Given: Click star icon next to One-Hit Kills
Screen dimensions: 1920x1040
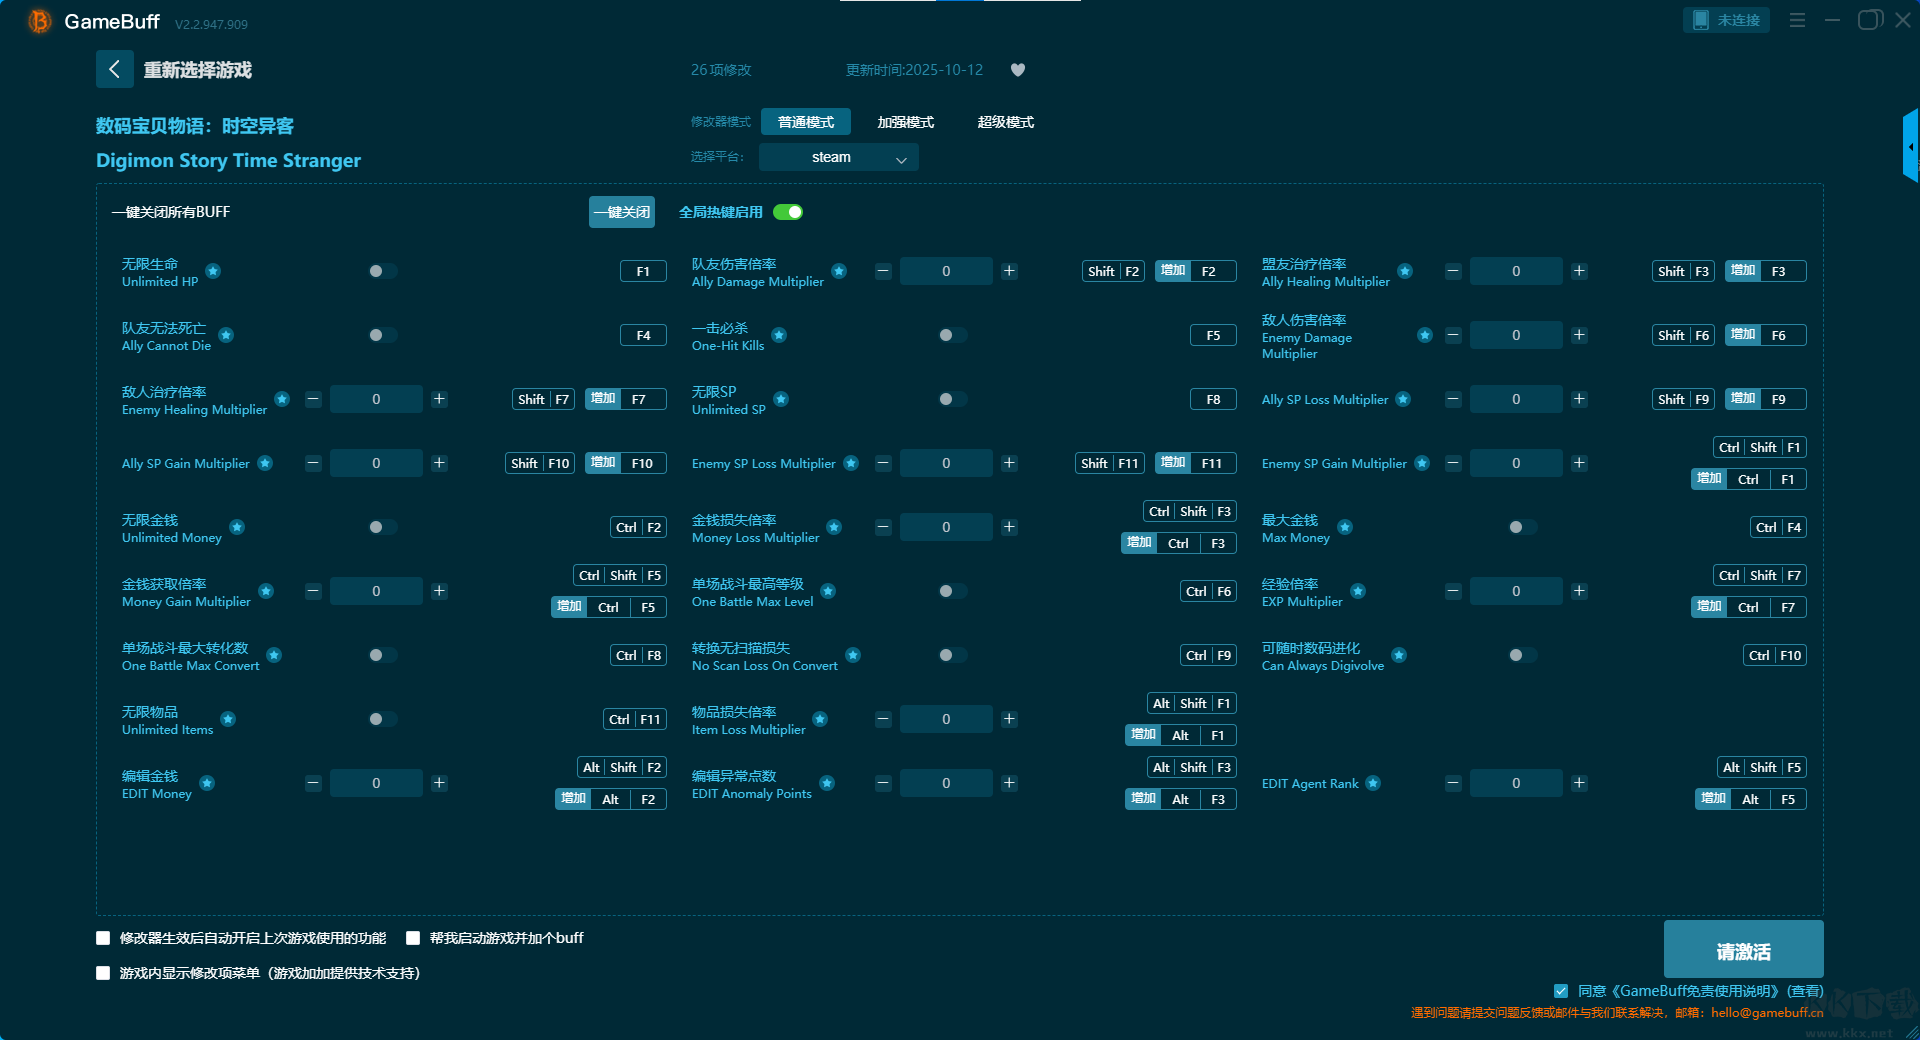Looking at the screenshot, I should [x=779, y=335].
